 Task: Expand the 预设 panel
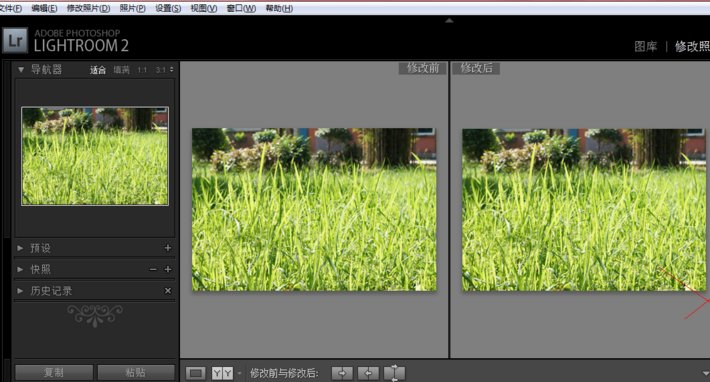[20, 248]
